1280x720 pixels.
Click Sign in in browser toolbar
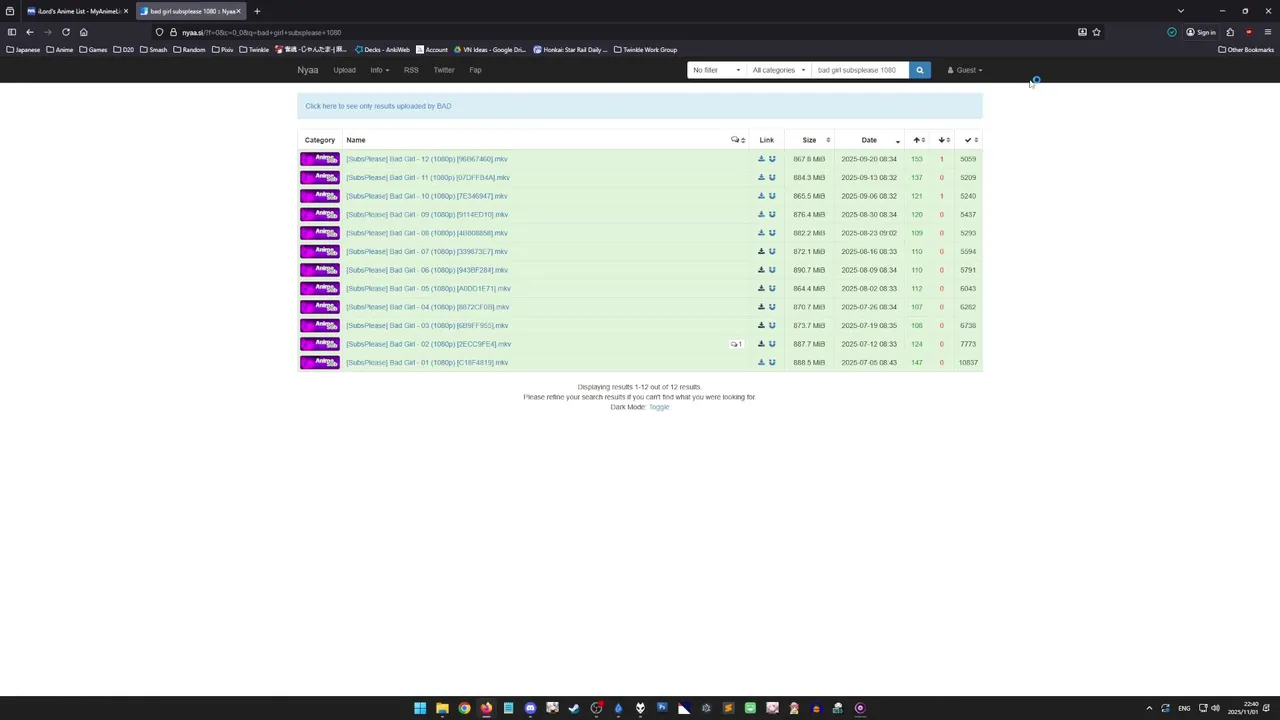click(1201, 32)
